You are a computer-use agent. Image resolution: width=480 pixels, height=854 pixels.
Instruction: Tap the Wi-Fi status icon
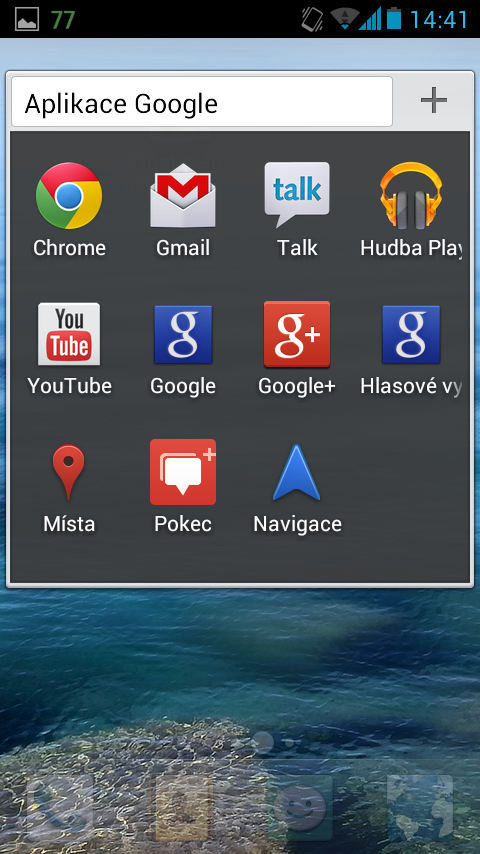coord(344,19)
